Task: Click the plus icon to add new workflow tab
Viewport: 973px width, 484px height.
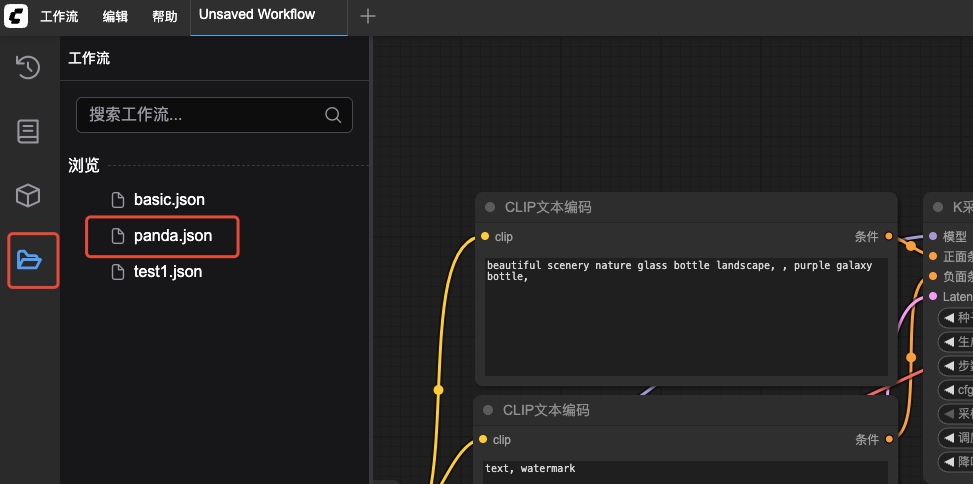Action: point(368,16)
